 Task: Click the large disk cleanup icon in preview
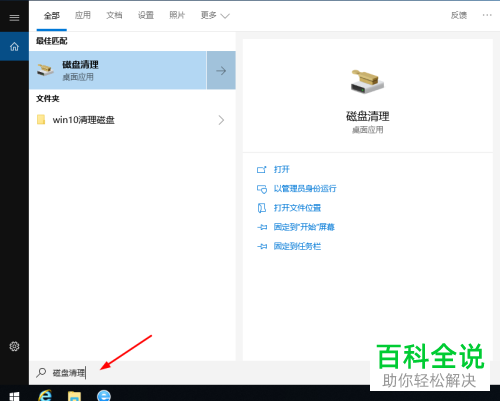367,82
